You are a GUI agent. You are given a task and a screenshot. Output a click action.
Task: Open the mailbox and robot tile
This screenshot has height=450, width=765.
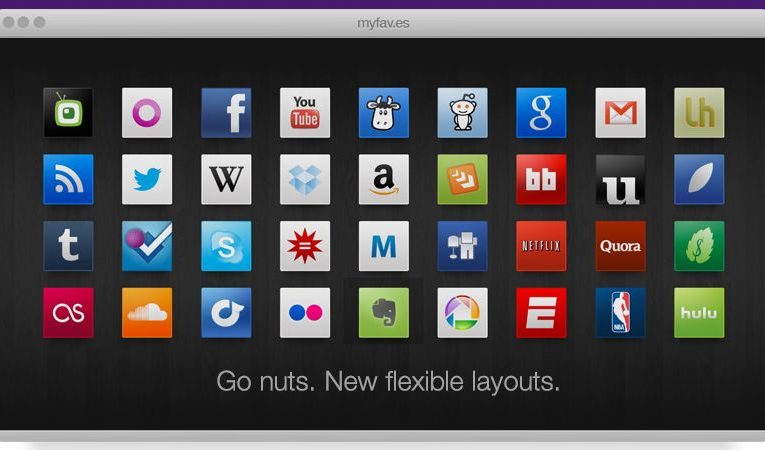(463, 246)
